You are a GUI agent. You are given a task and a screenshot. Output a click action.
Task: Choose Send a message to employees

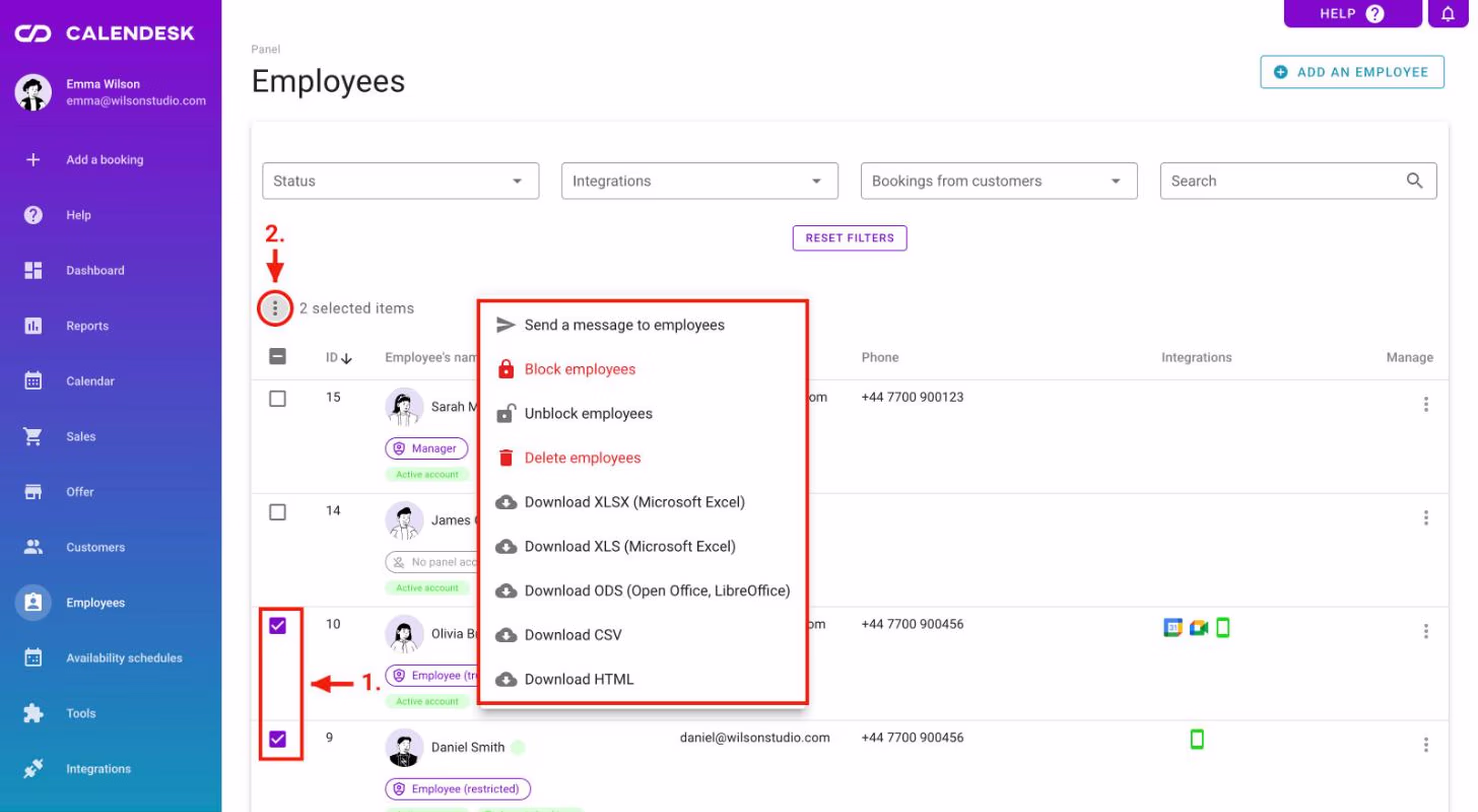click(643, 325)
